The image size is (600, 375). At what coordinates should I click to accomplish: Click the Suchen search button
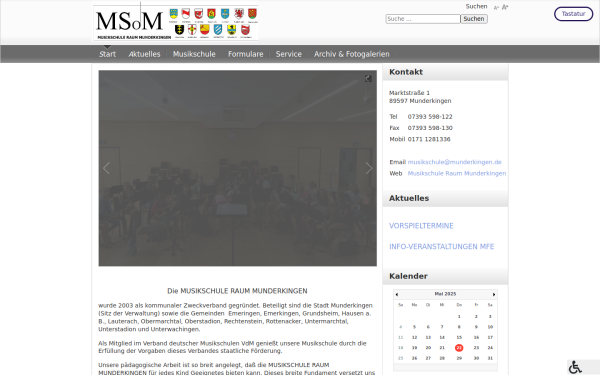pos(474,19)
